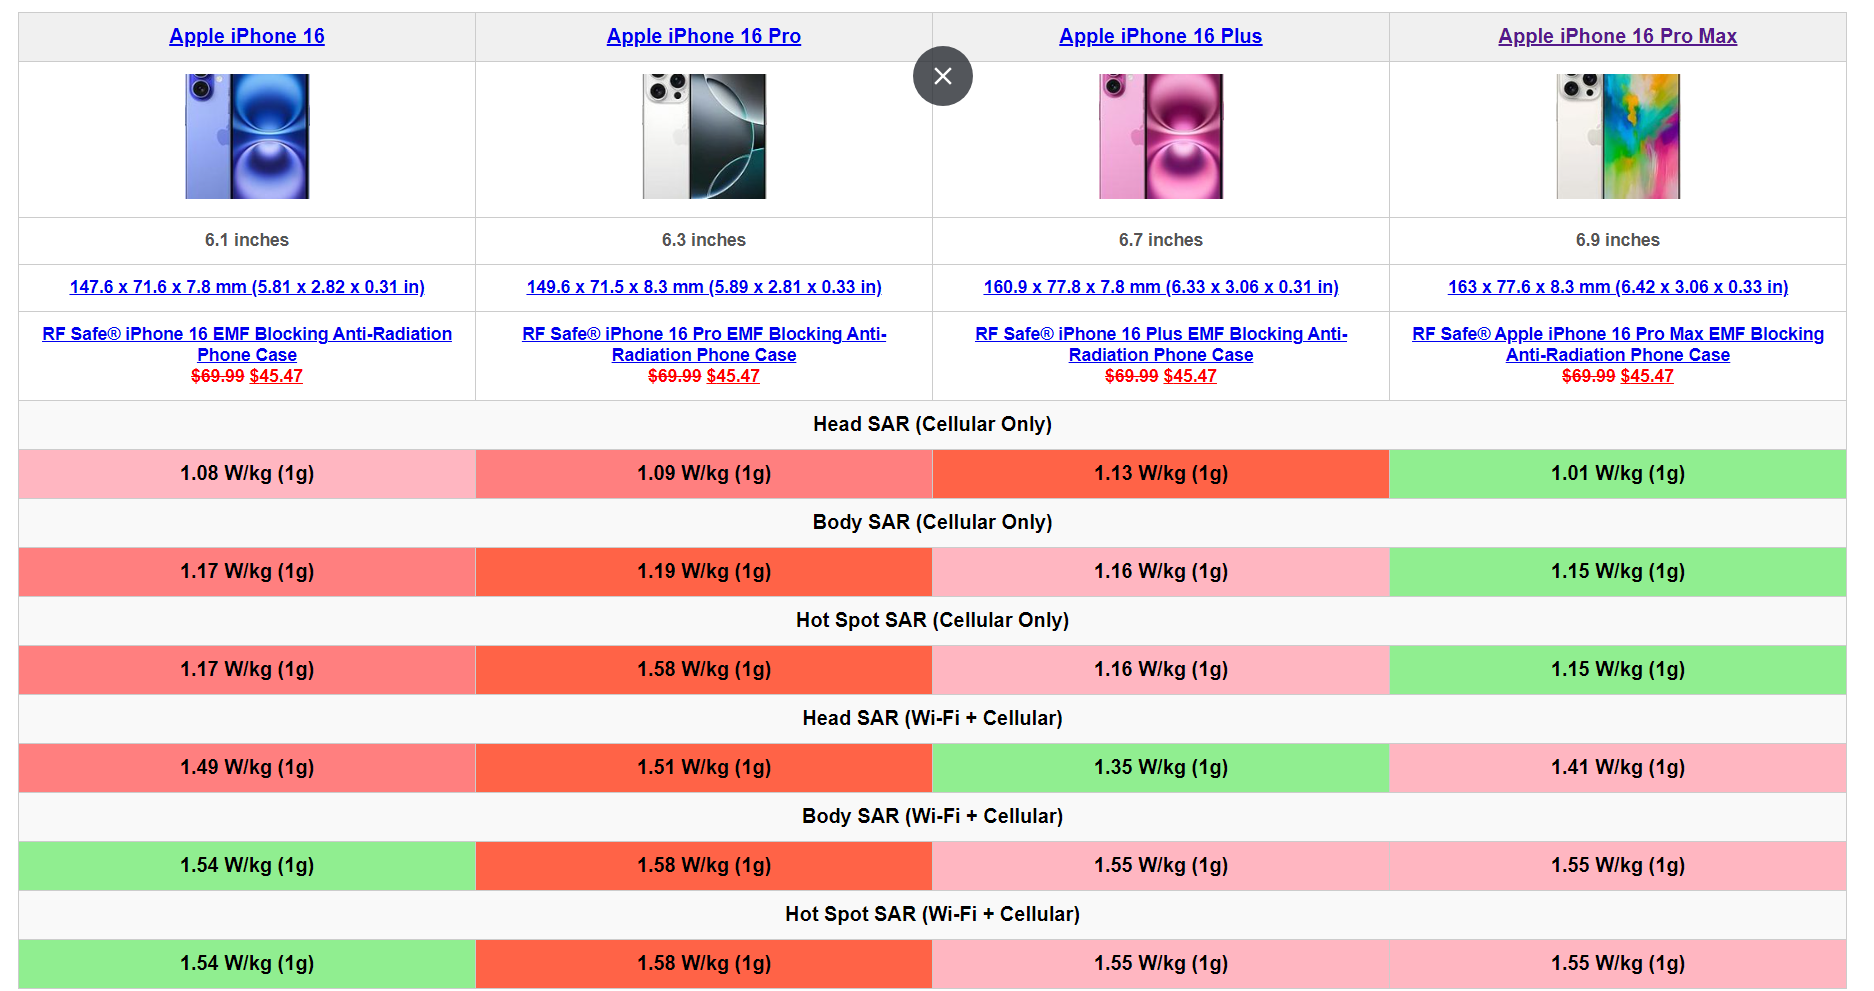The height and width of the screenshot is (991, 1874).
Task: Open the Apple iPhone 16 product page
Action: click(246, 36)
